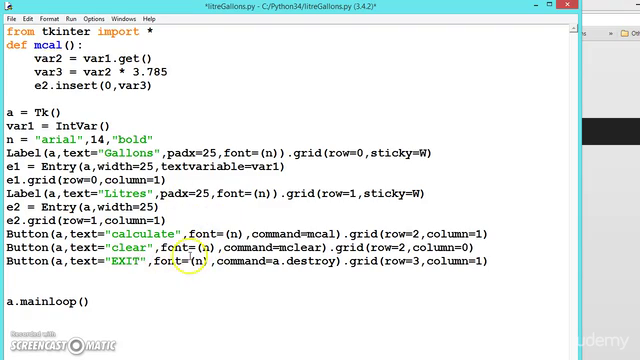This screenshot has width=640, height=360.
Task: Minimize the litreGallons.py window
Action: click(536, 5)
